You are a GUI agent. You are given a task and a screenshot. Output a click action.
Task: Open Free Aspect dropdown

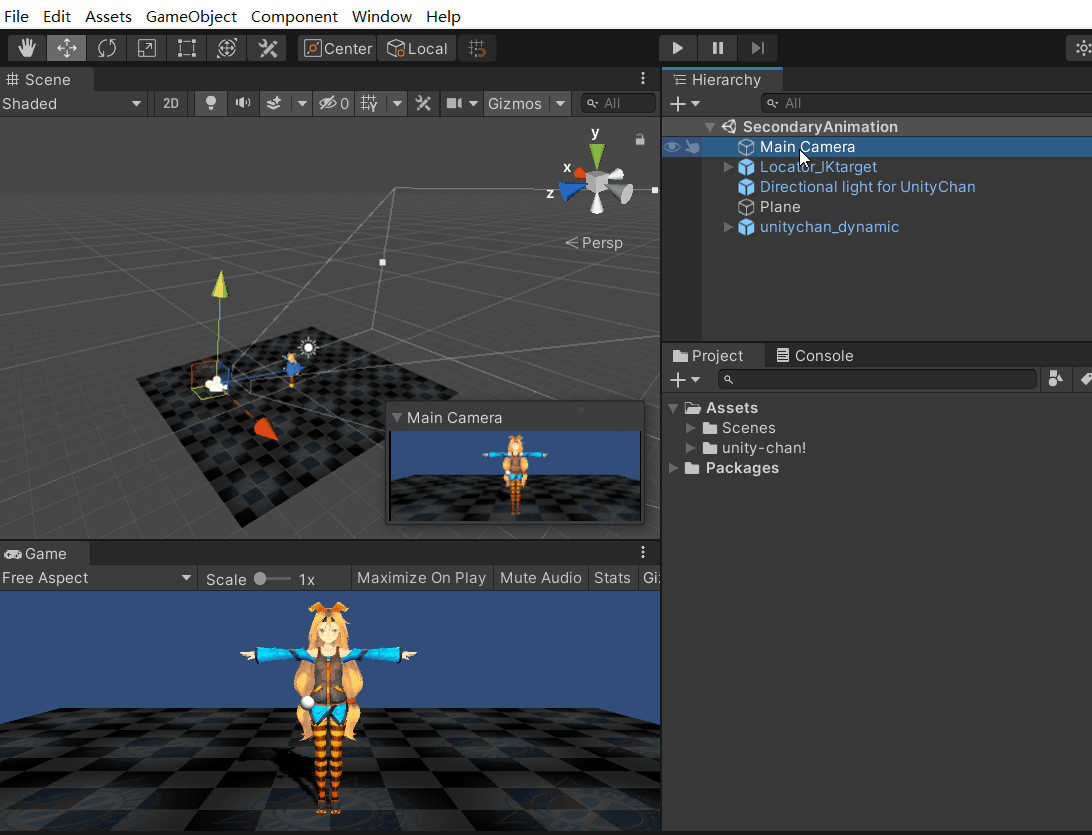click(97, 578)
